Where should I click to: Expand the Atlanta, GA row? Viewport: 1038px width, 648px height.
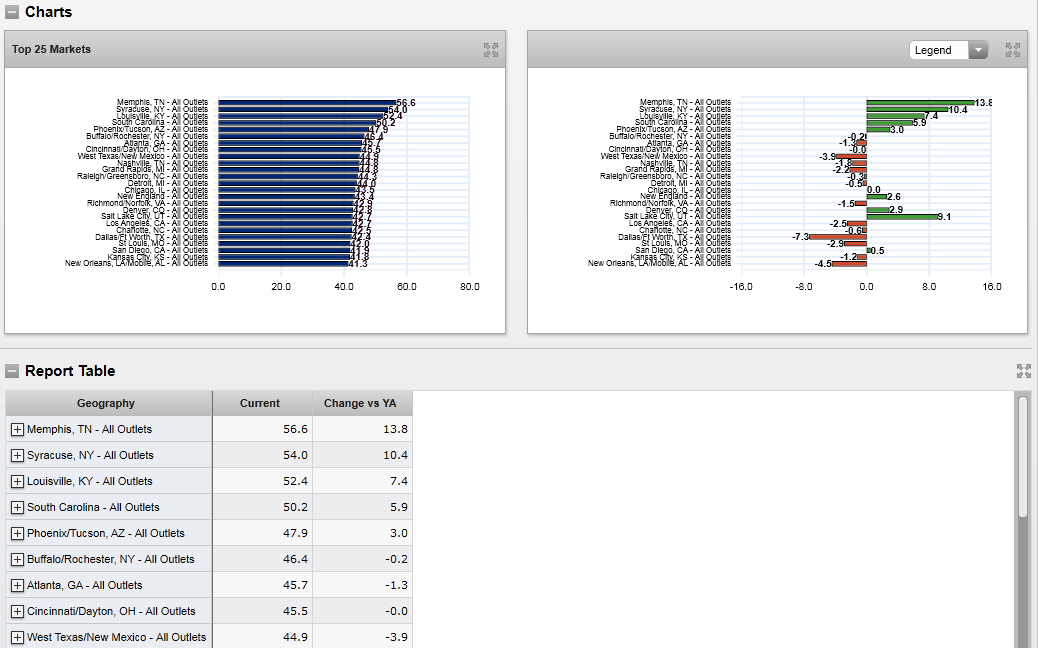coord(17,585)
